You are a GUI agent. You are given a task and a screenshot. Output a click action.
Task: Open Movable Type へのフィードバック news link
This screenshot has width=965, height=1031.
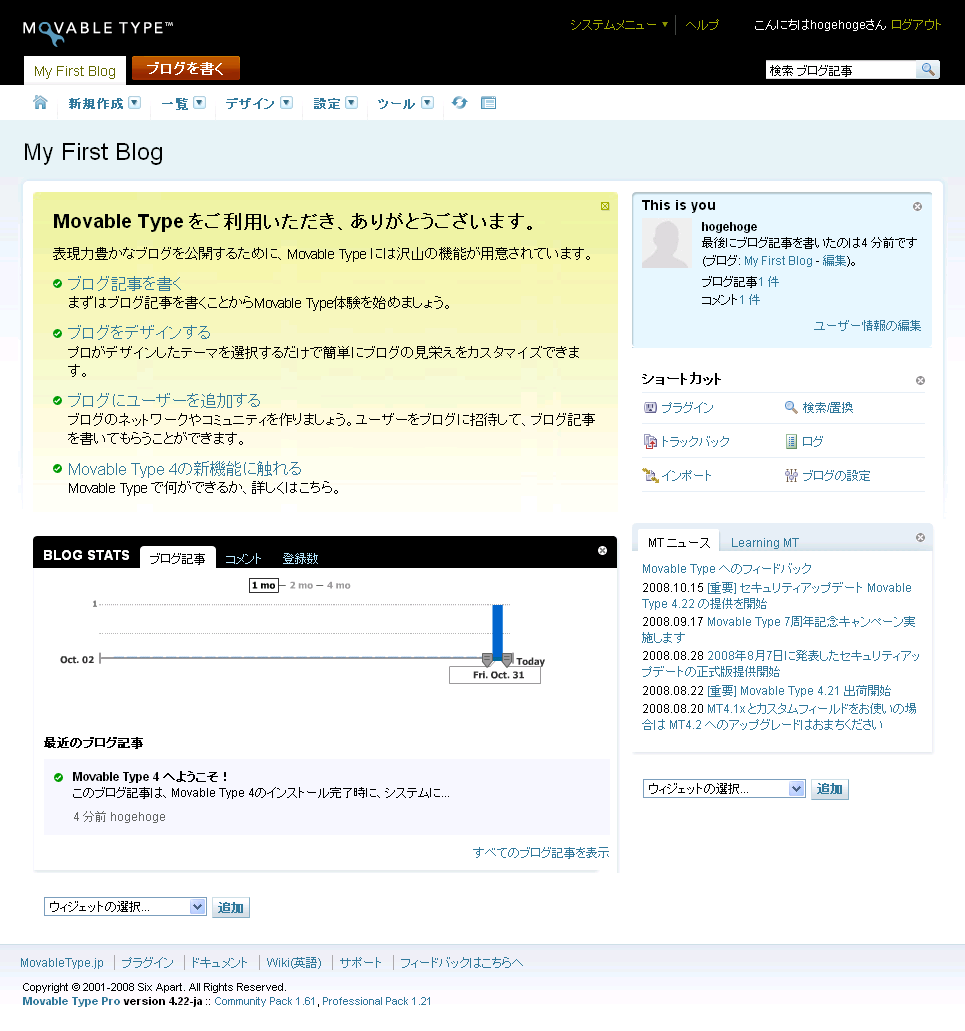click(726, 569)
